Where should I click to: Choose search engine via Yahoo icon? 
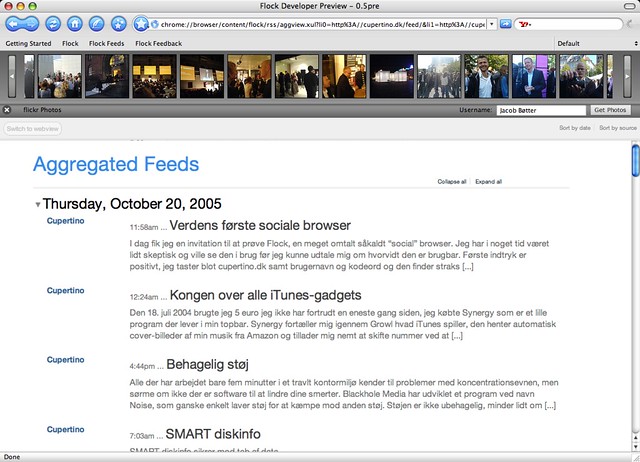[524, 24]
